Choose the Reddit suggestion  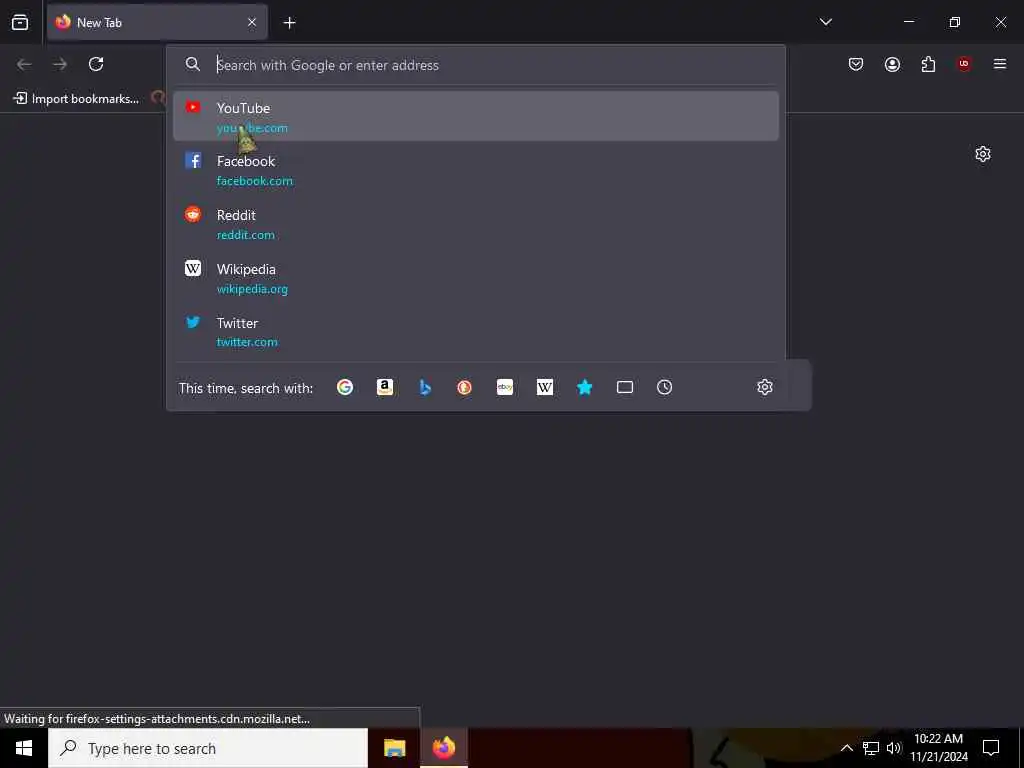click(x=475, y=224)
